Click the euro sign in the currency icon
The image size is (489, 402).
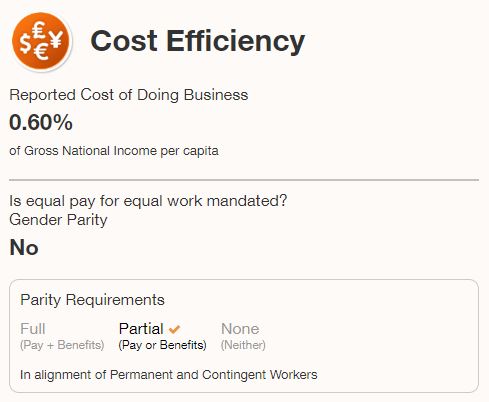tap(42, 52)
